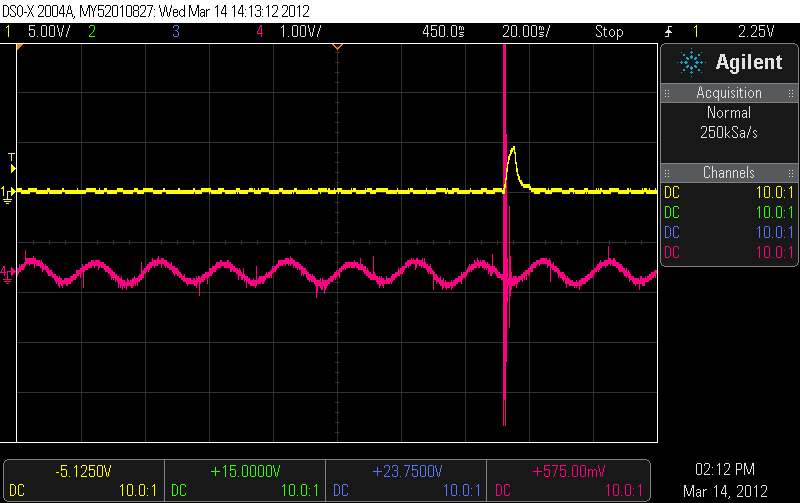
Task: Click yellow 10.0:1 probe ratio in Channels panel
Action: click(x=775, y=193)
